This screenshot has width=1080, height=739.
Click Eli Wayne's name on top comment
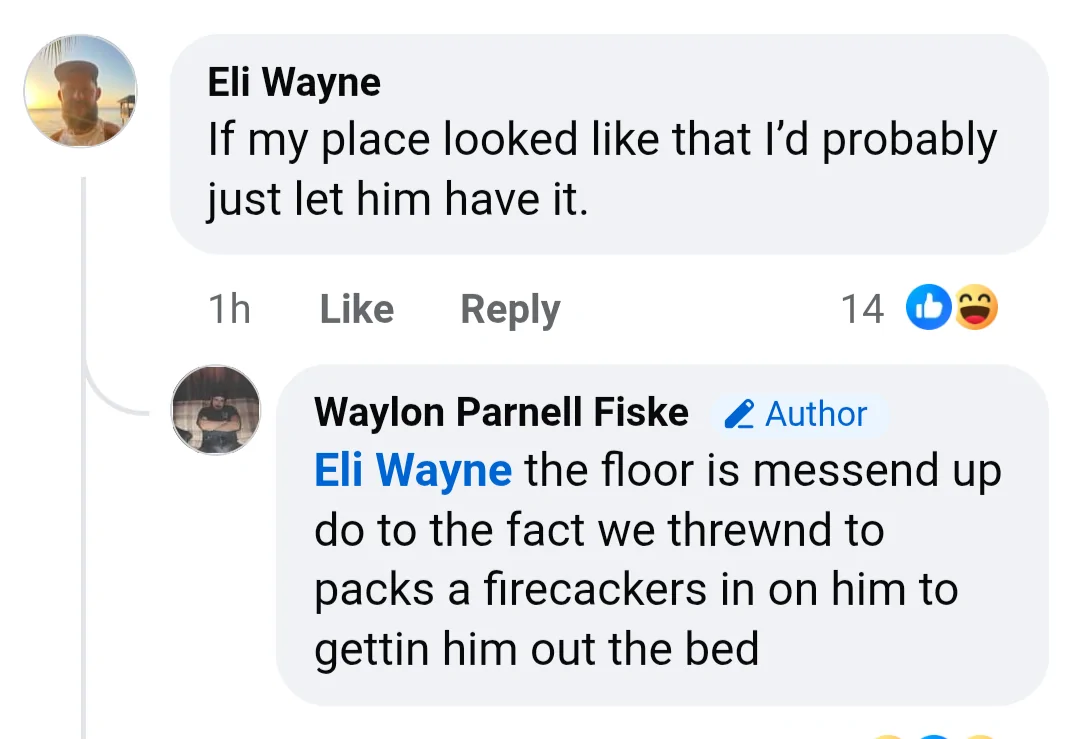[294, 82]
